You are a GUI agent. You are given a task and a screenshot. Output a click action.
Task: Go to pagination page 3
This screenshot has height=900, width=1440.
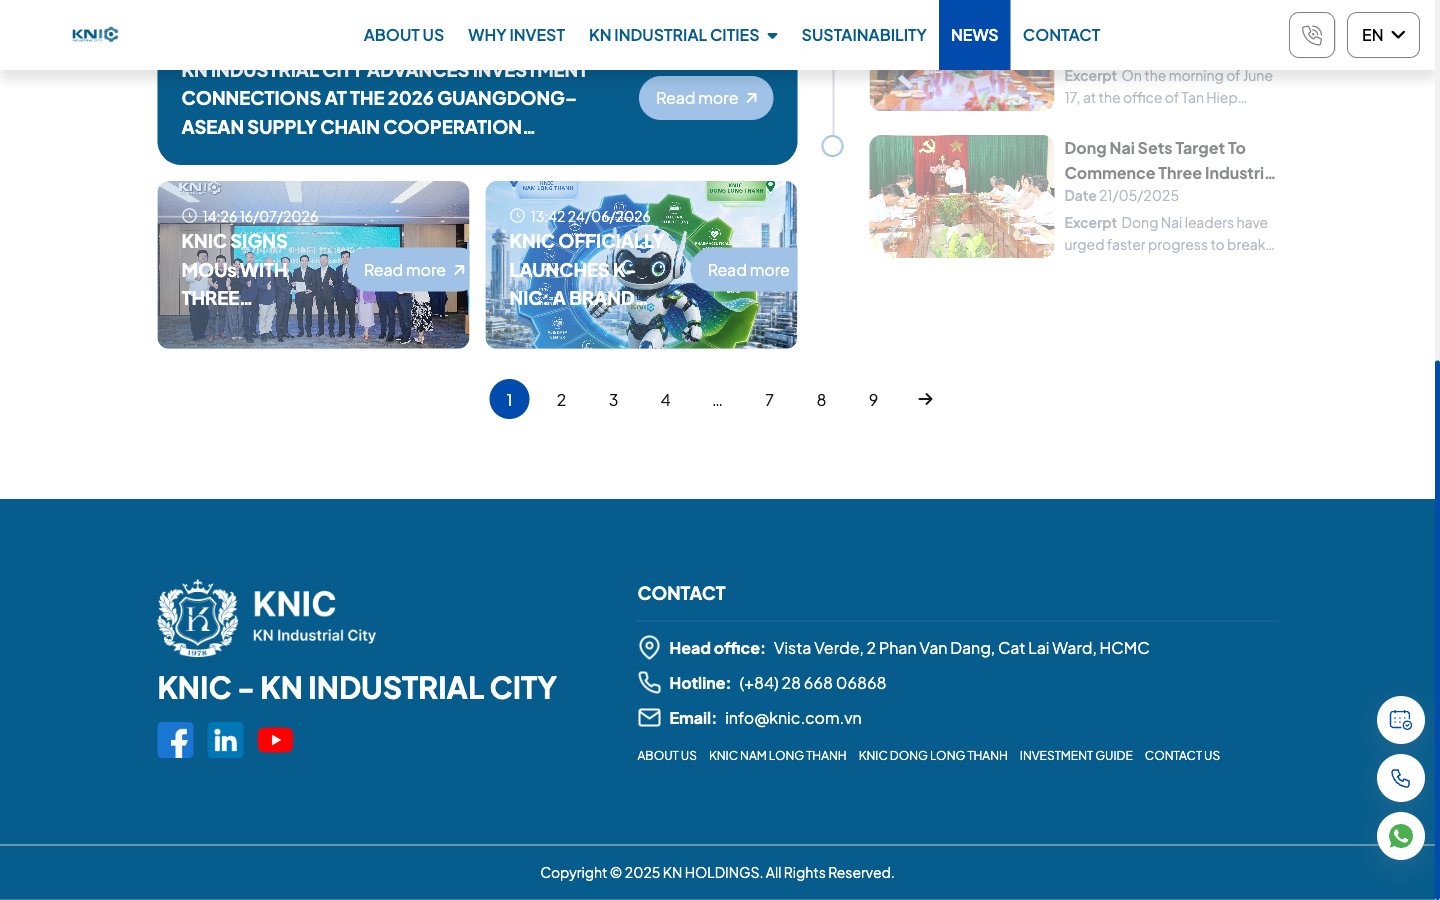[613, 399]
